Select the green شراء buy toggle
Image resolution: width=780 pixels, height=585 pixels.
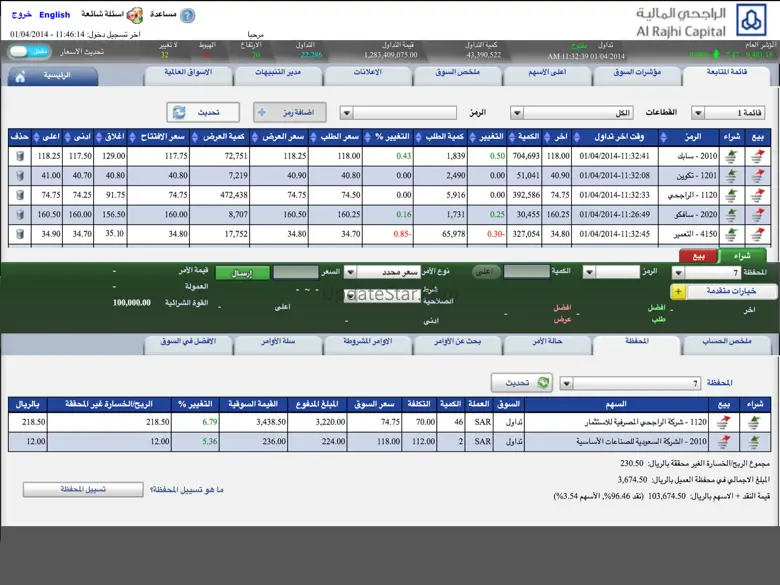(743, 256)
